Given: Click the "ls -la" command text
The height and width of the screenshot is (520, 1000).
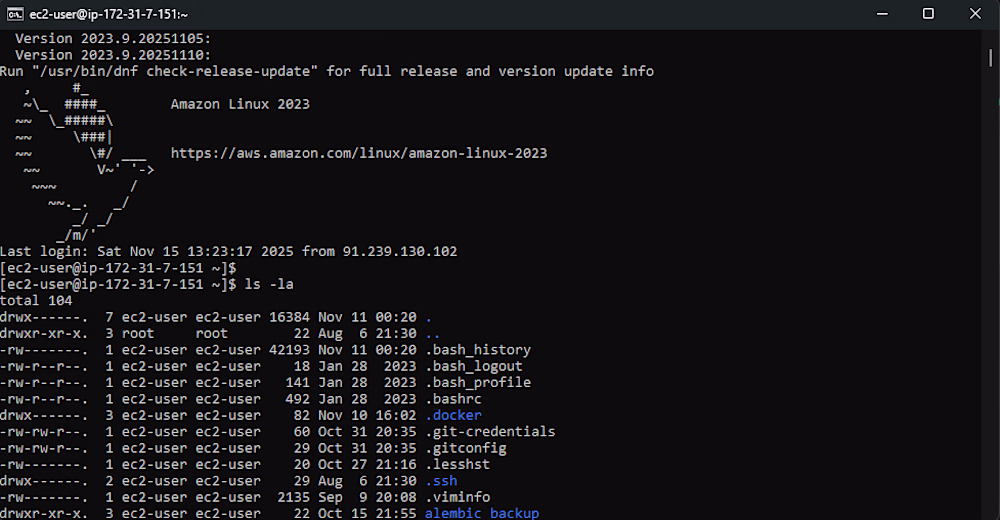Looking at the screenshot, I should click(269, 284).
